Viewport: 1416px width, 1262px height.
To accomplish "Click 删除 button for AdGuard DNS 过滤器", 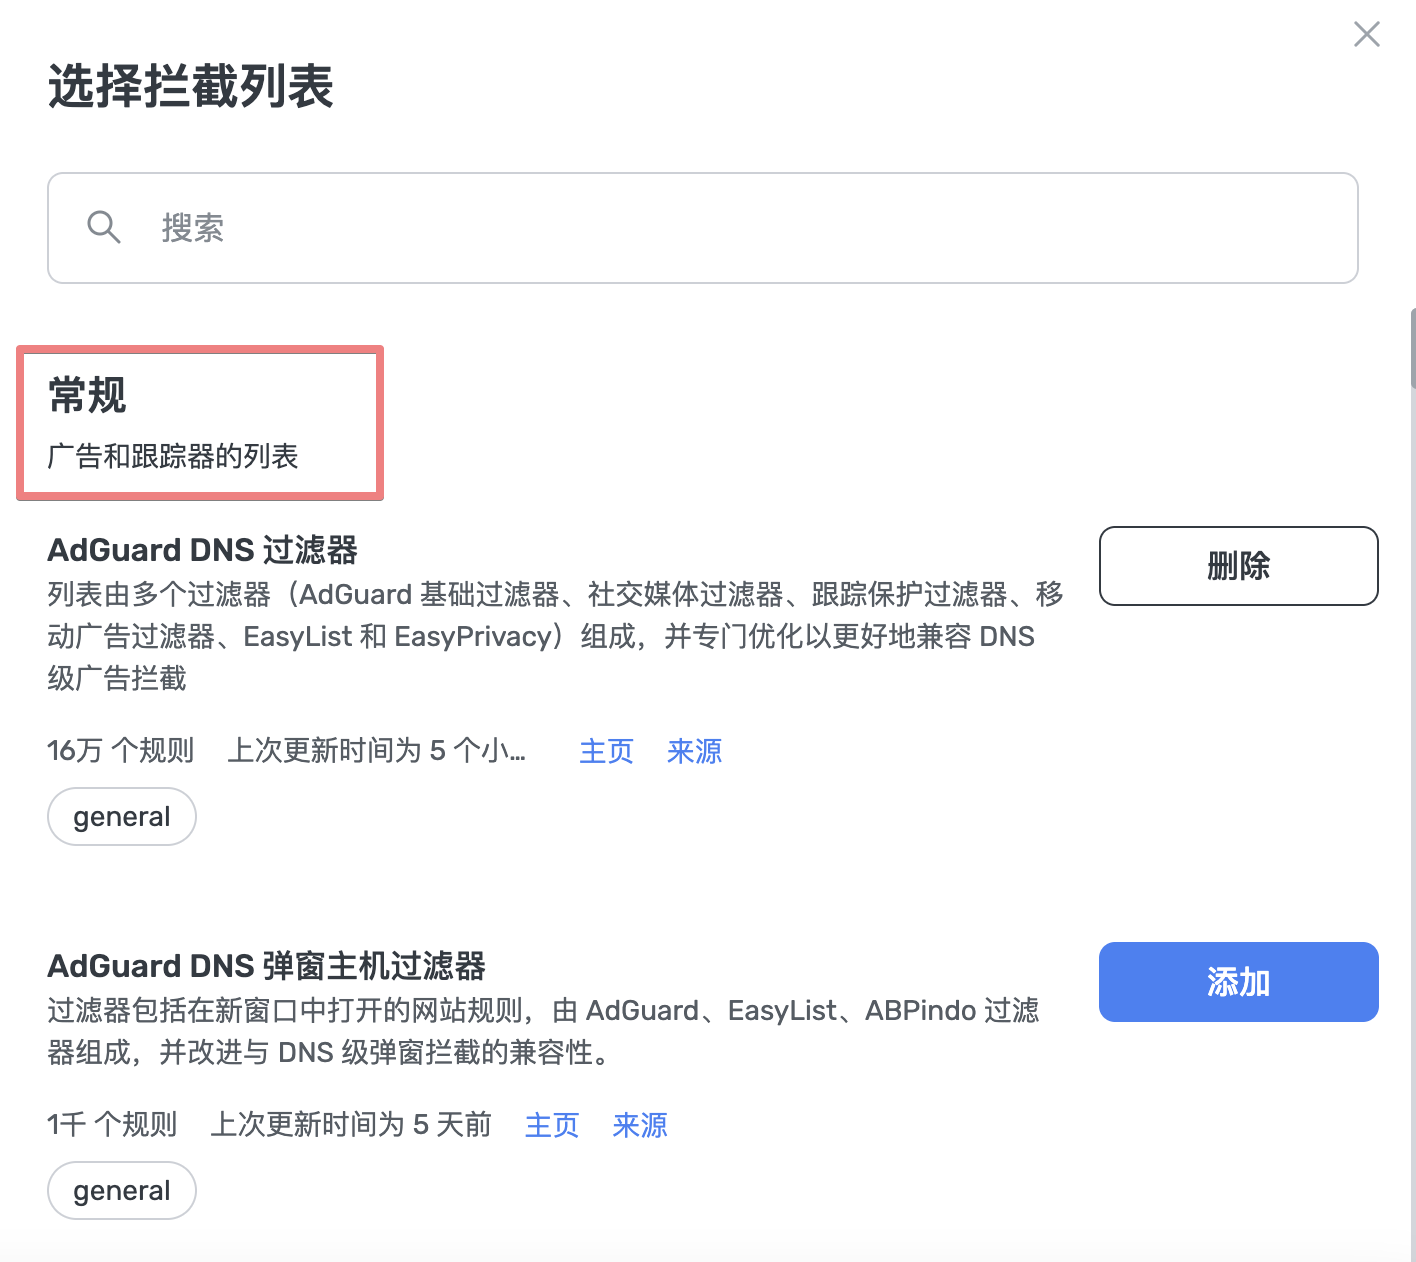I will coord(1238,566).
